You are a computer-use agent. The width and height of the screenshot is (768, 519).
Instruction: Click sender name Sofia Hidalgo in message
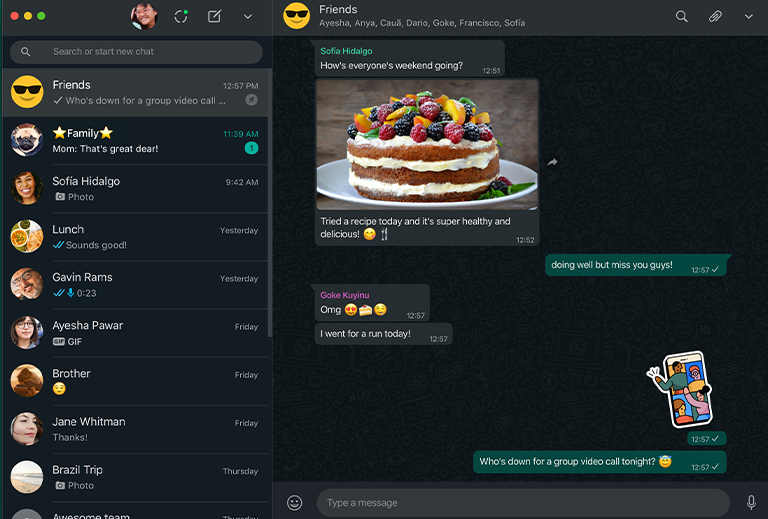tap(346, 51)
